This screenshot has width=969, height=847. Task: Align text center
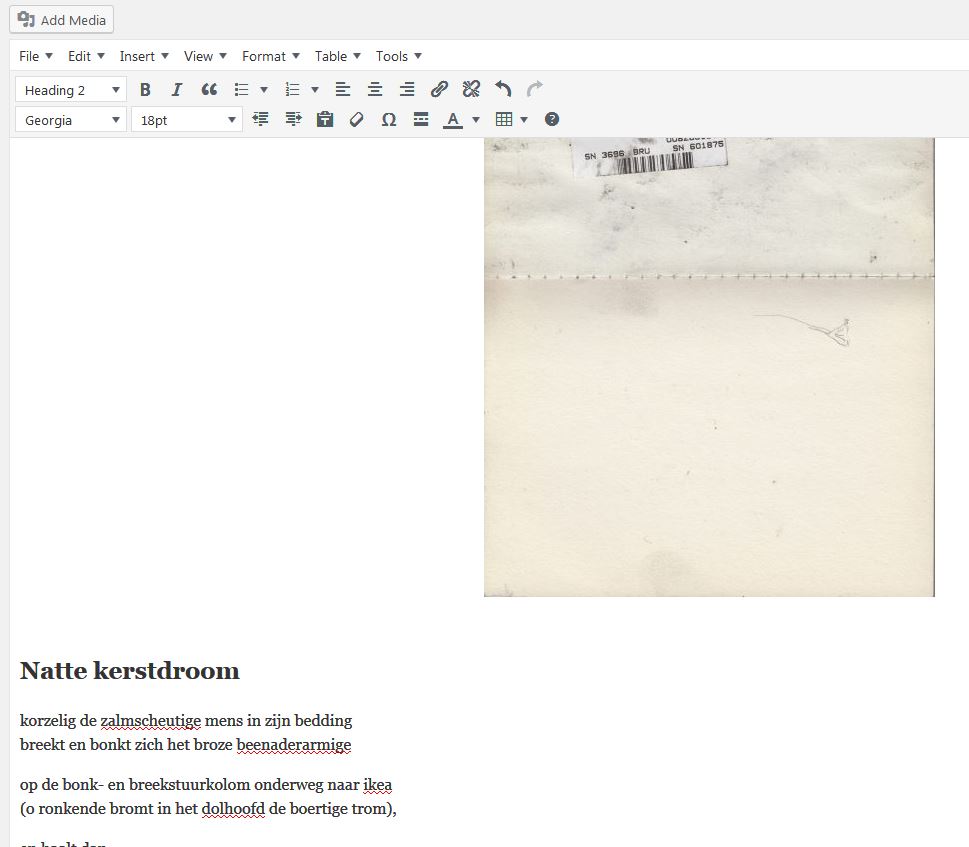point(374,90)
